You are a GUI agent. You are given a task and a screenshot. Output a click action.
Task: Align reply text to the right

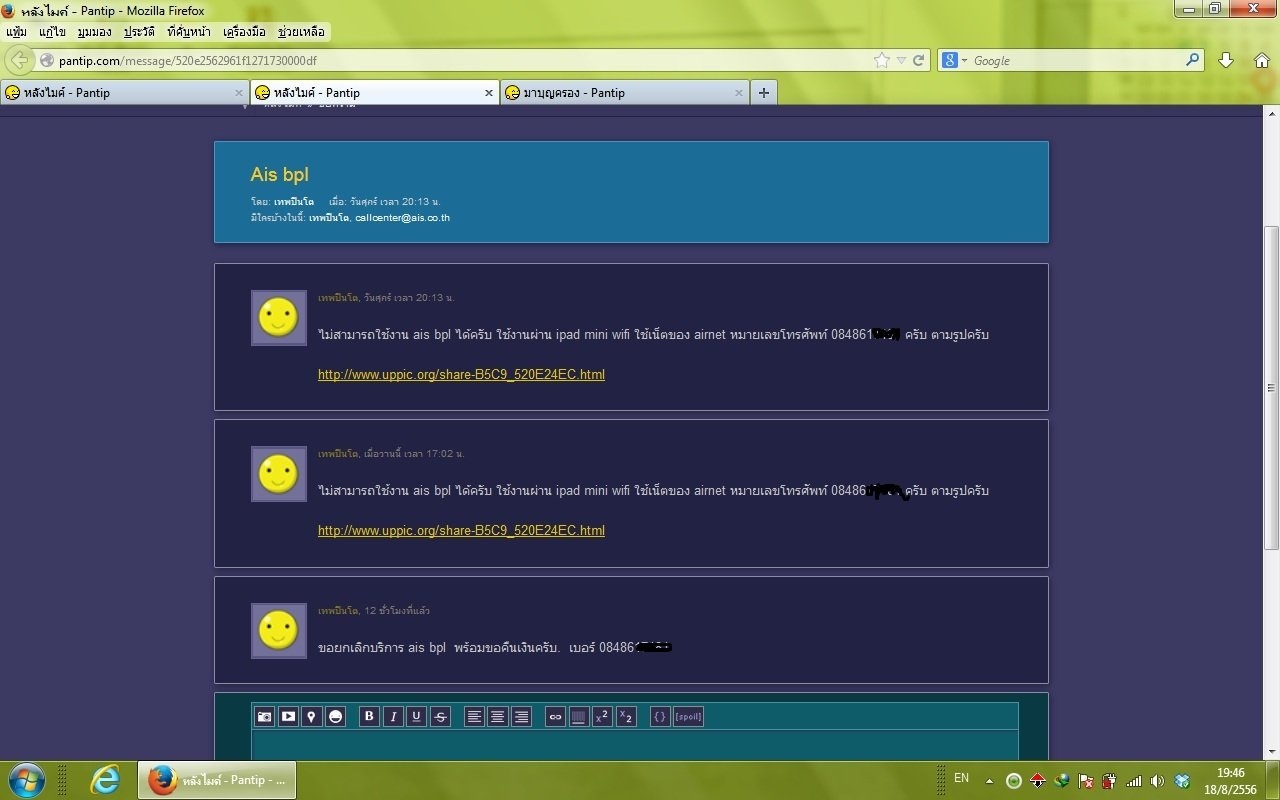pyautogui.click(x=521, y=716)
